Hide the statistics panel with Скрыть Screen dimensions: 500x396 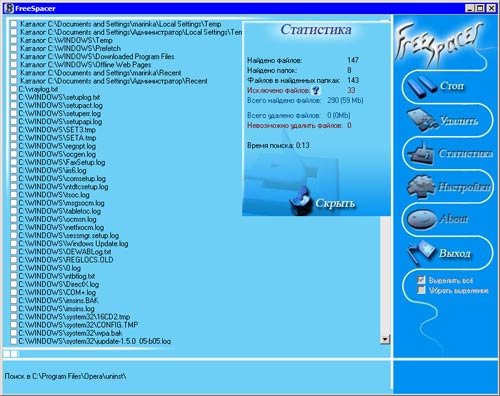coord(335,203)
